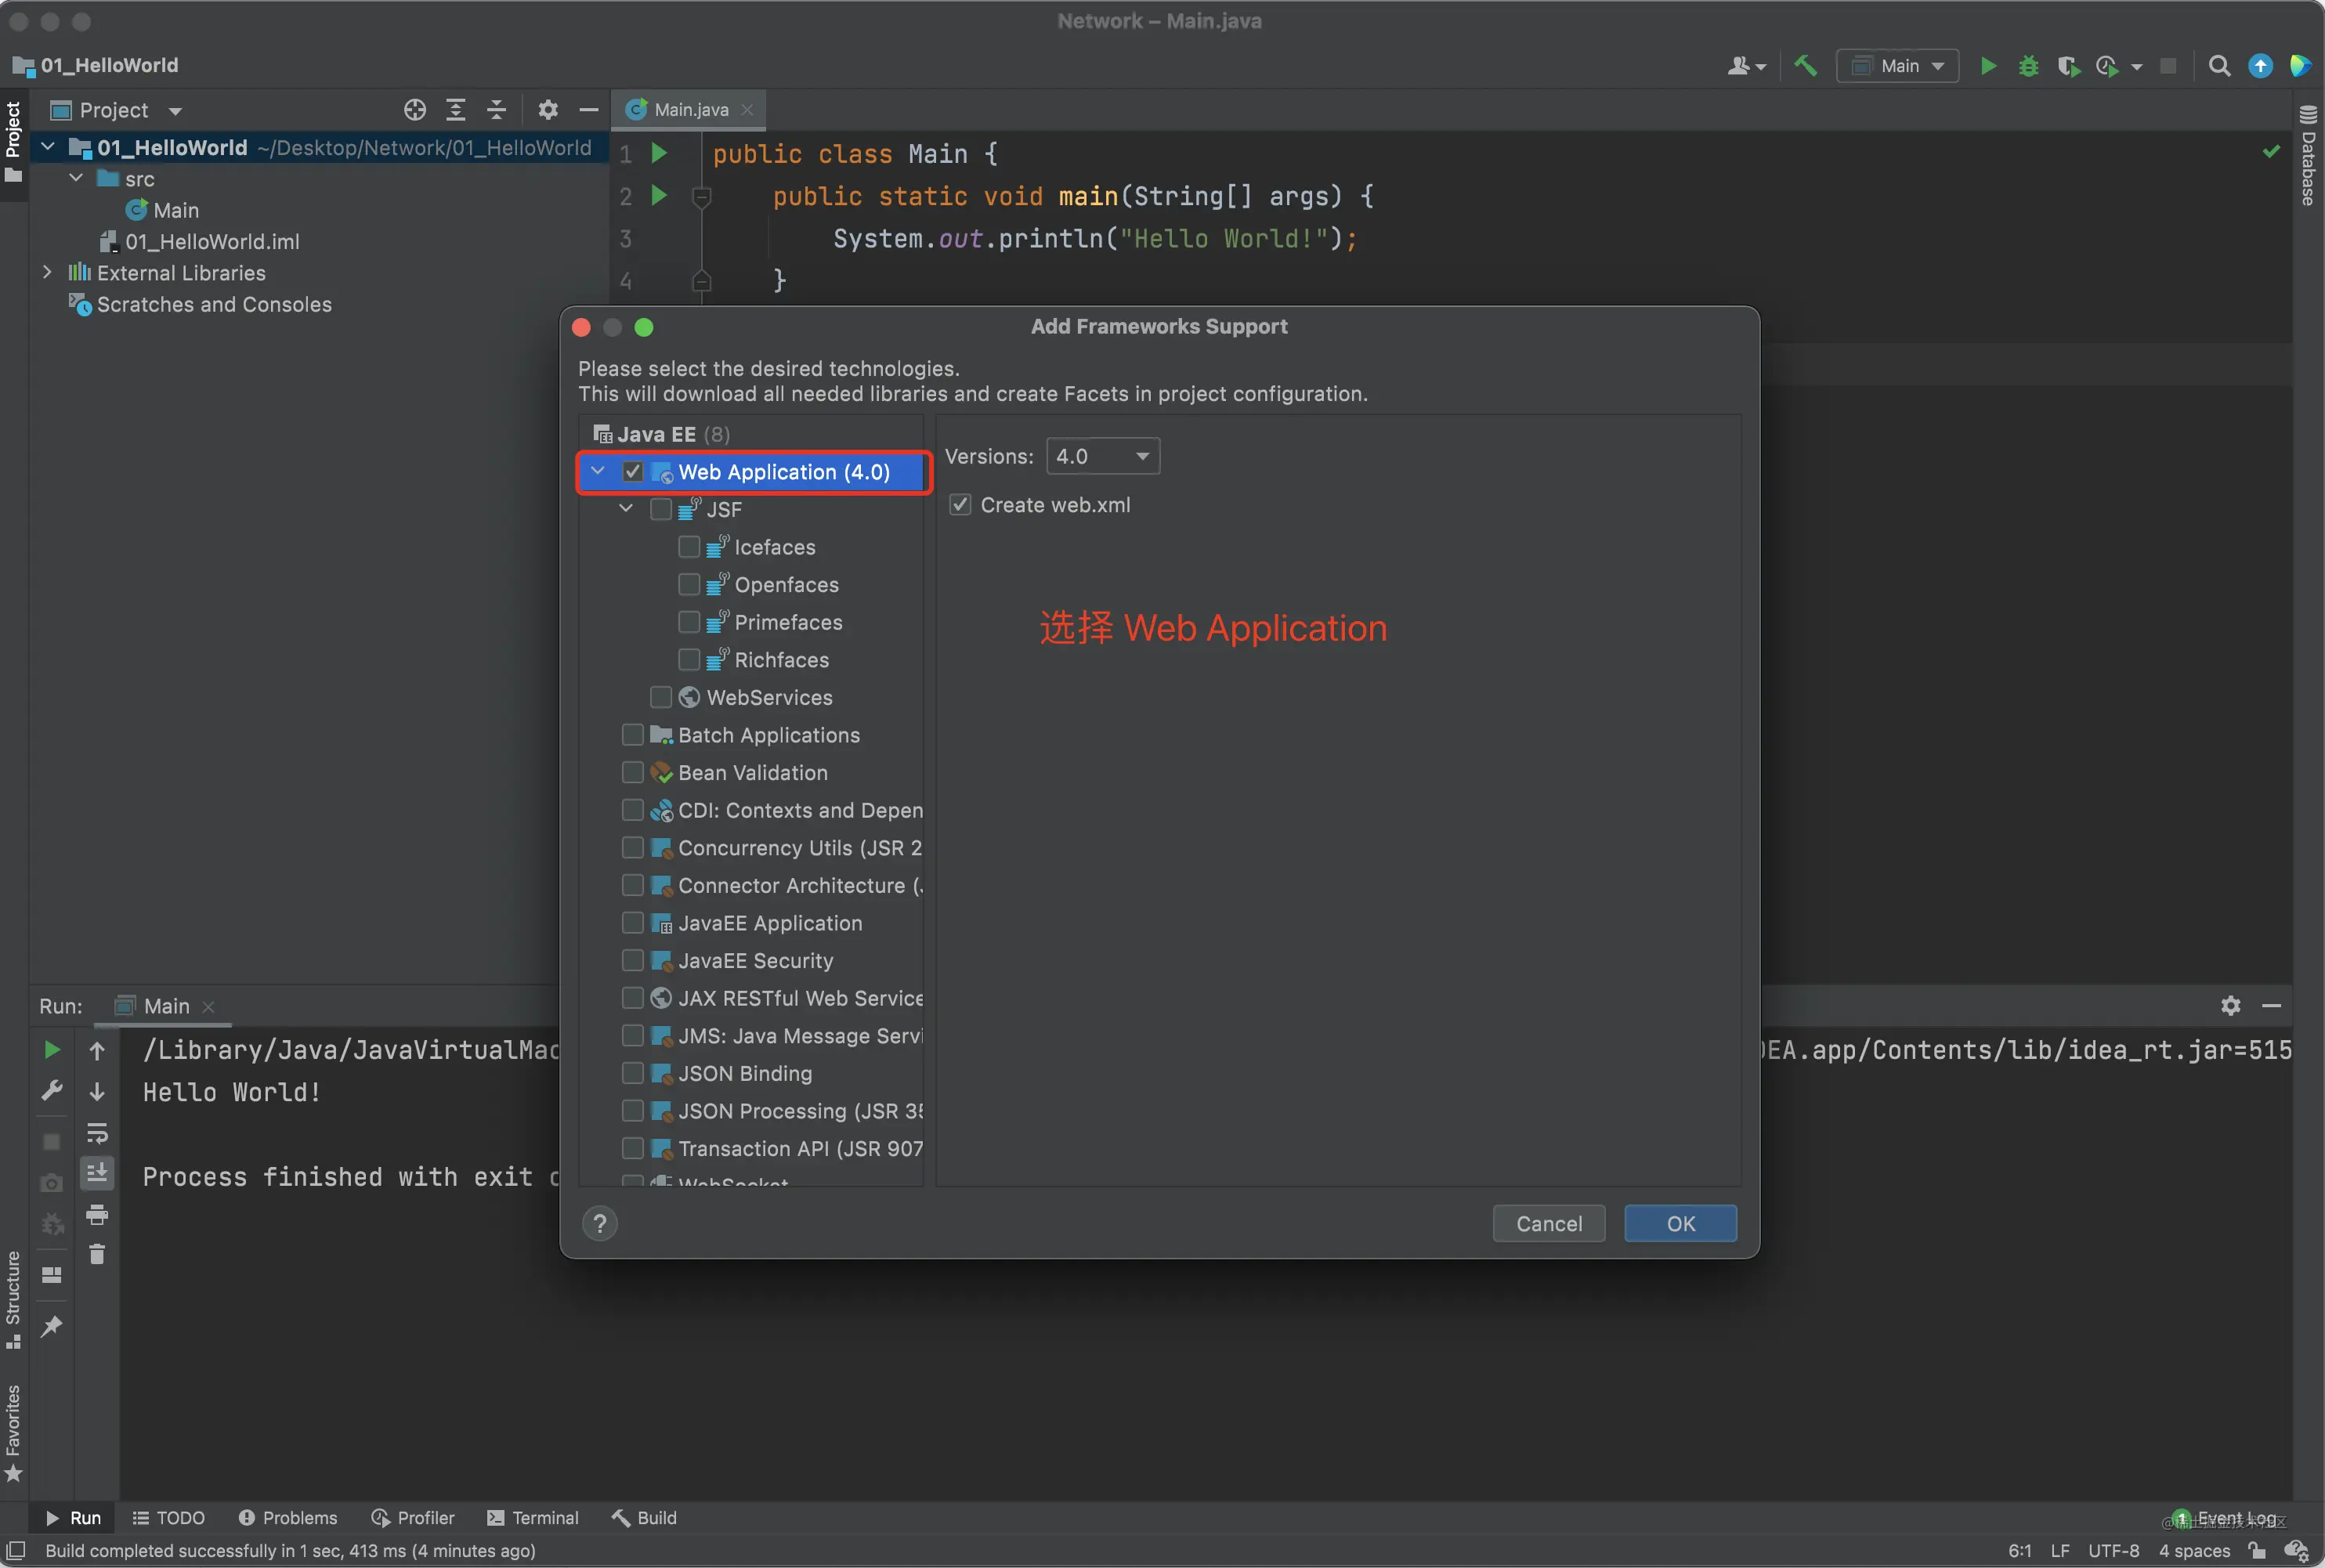Viewport: 2325px width, 1568px height.
Task: Collapse 01_HelloWorld project root node
Action: (x=47, y=147)
